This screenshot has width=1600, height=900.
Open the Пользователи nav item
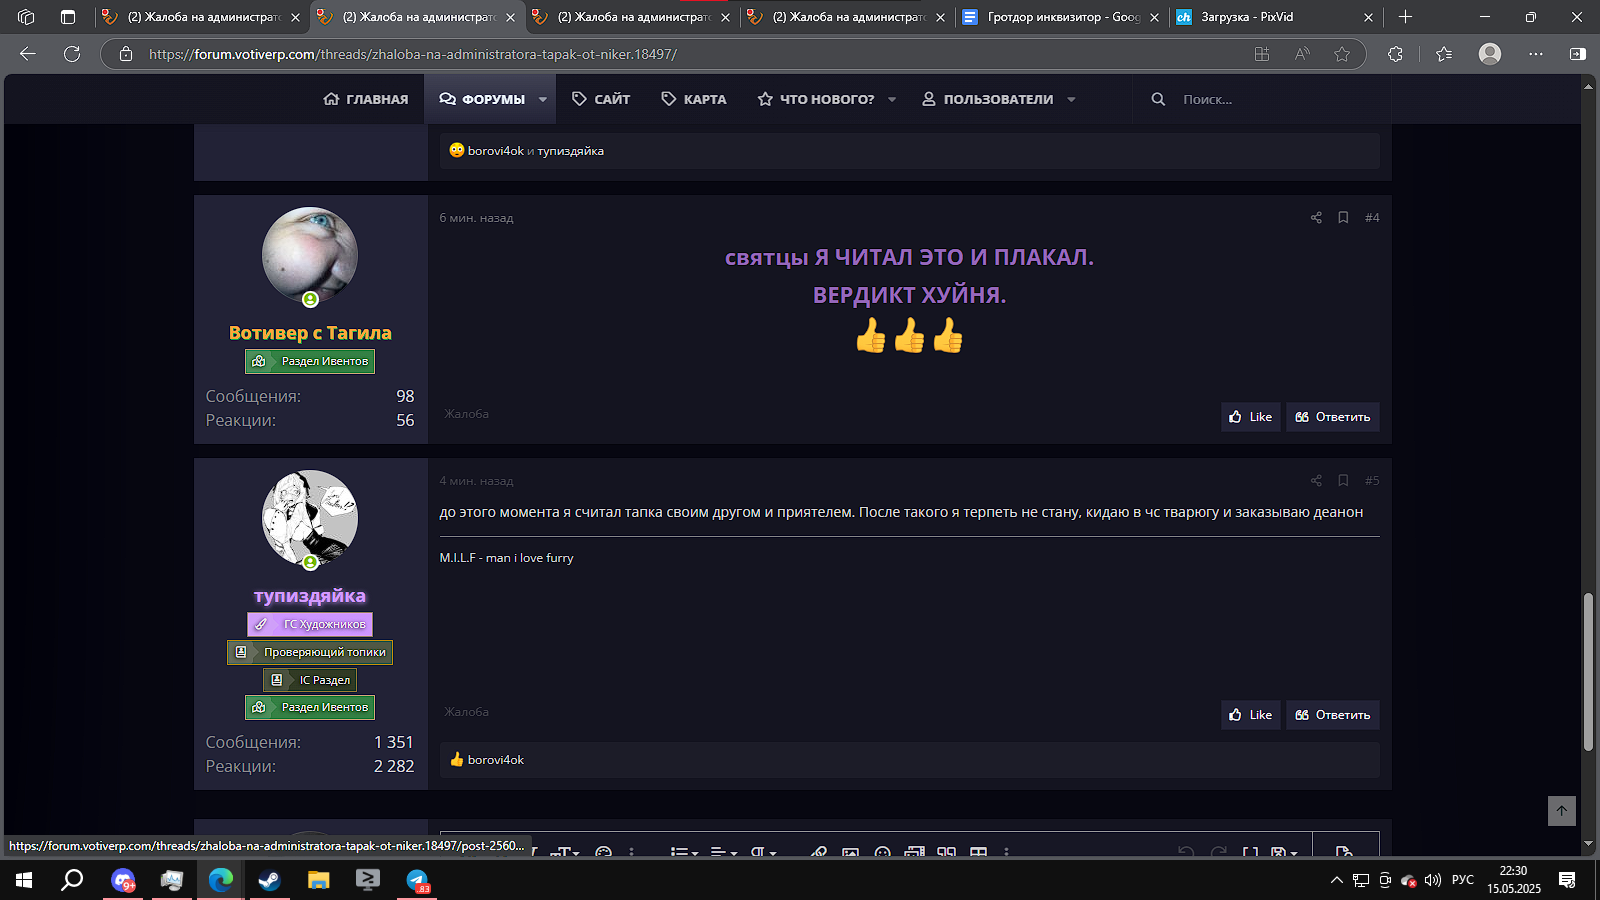click(988, 99)
